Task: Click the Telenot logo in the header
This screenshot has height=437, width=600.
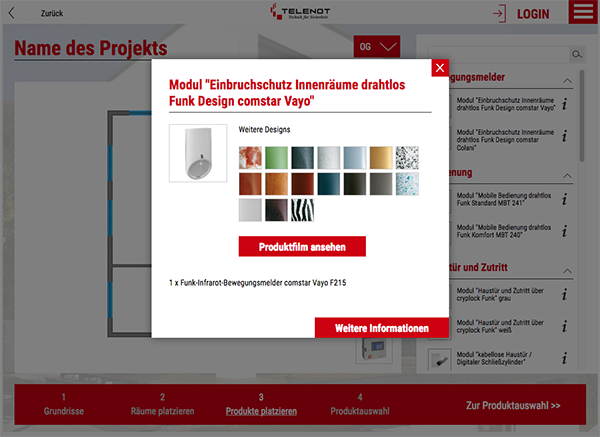Action: 300,11
